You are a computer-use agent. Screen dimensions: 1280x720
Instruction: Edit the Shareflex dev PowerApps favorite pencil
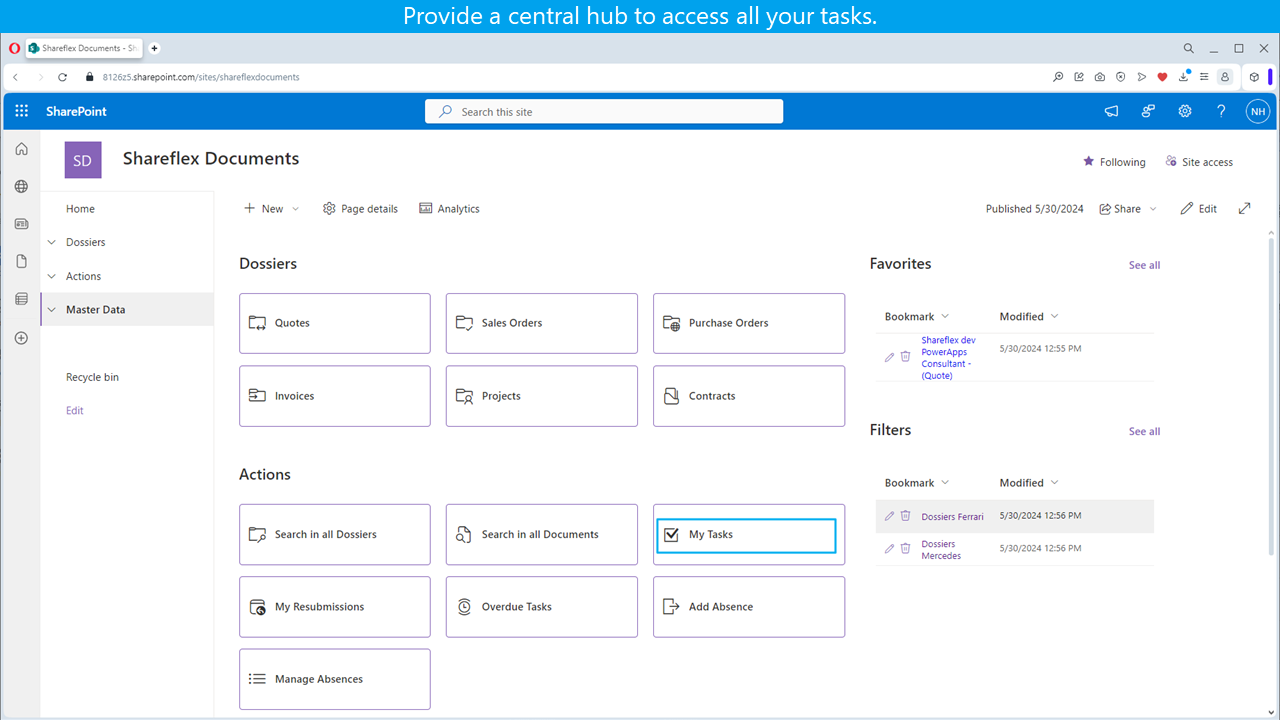pyautogui.click(x=889, y=357)
